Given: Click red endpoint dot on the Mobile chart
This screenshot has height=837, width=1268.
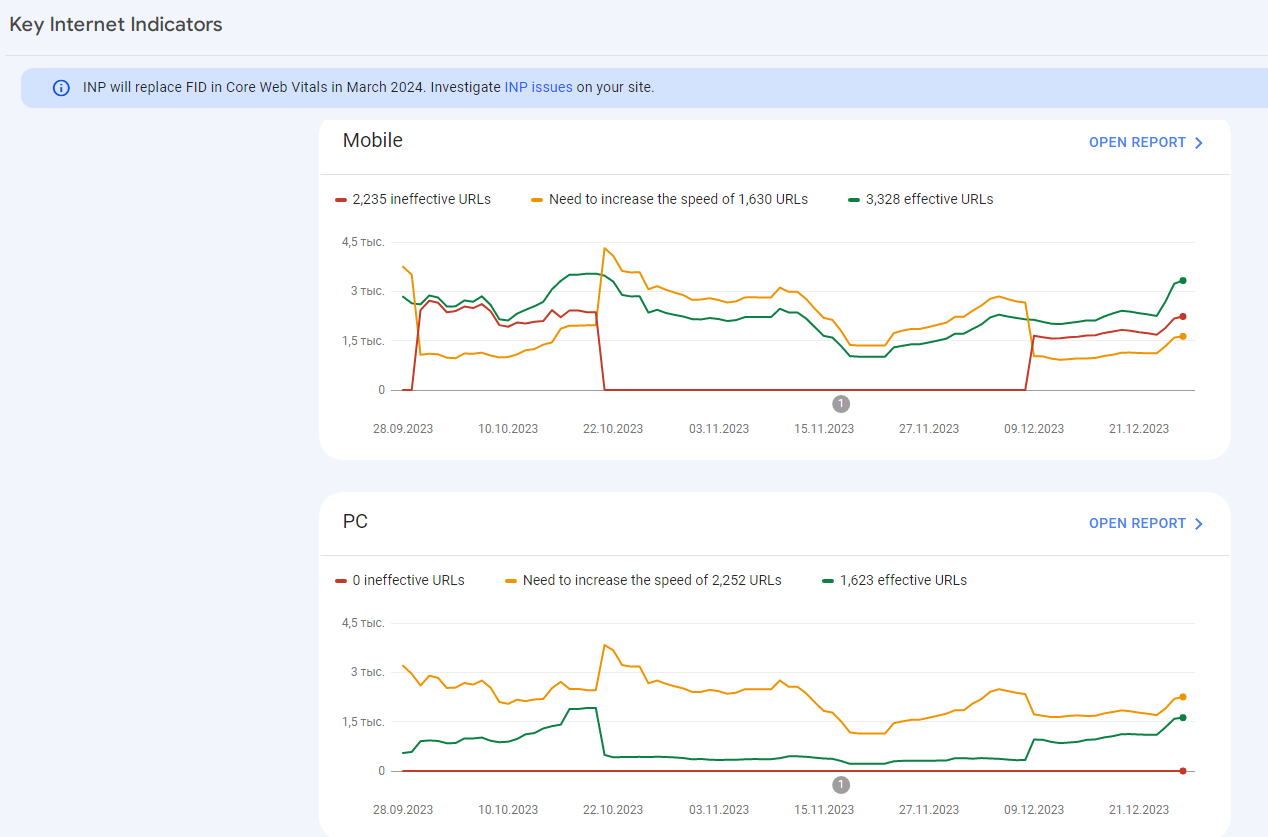Looking at the screenshot, I should pyautogui.click(x=1183, y=316).
